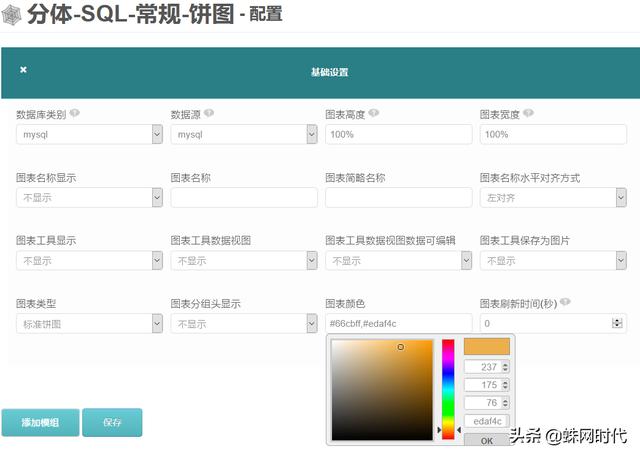Click the 图表颜色 field with #66cbff,#edaf4c
640x457 pixels.
click(x=399, y=324)
